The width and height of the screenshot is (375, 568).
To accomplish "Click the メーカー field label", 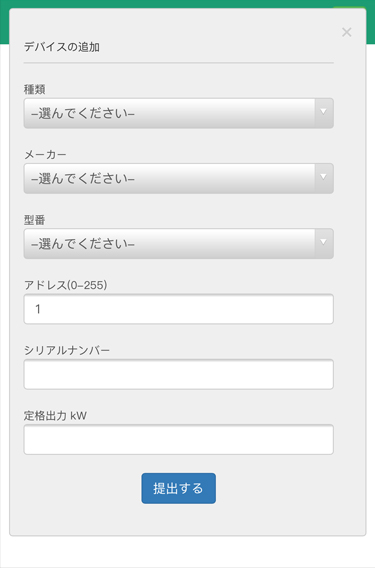I will (x=45, y=155).
